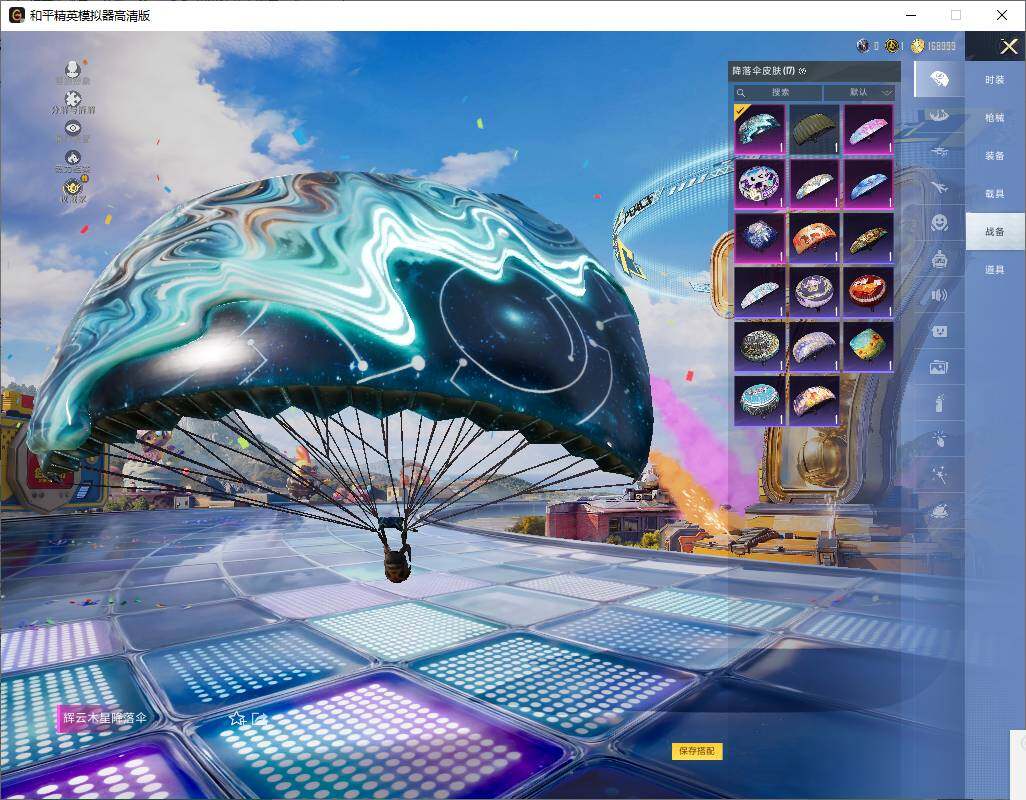Open the backpack skin category icon

[940, 115]
